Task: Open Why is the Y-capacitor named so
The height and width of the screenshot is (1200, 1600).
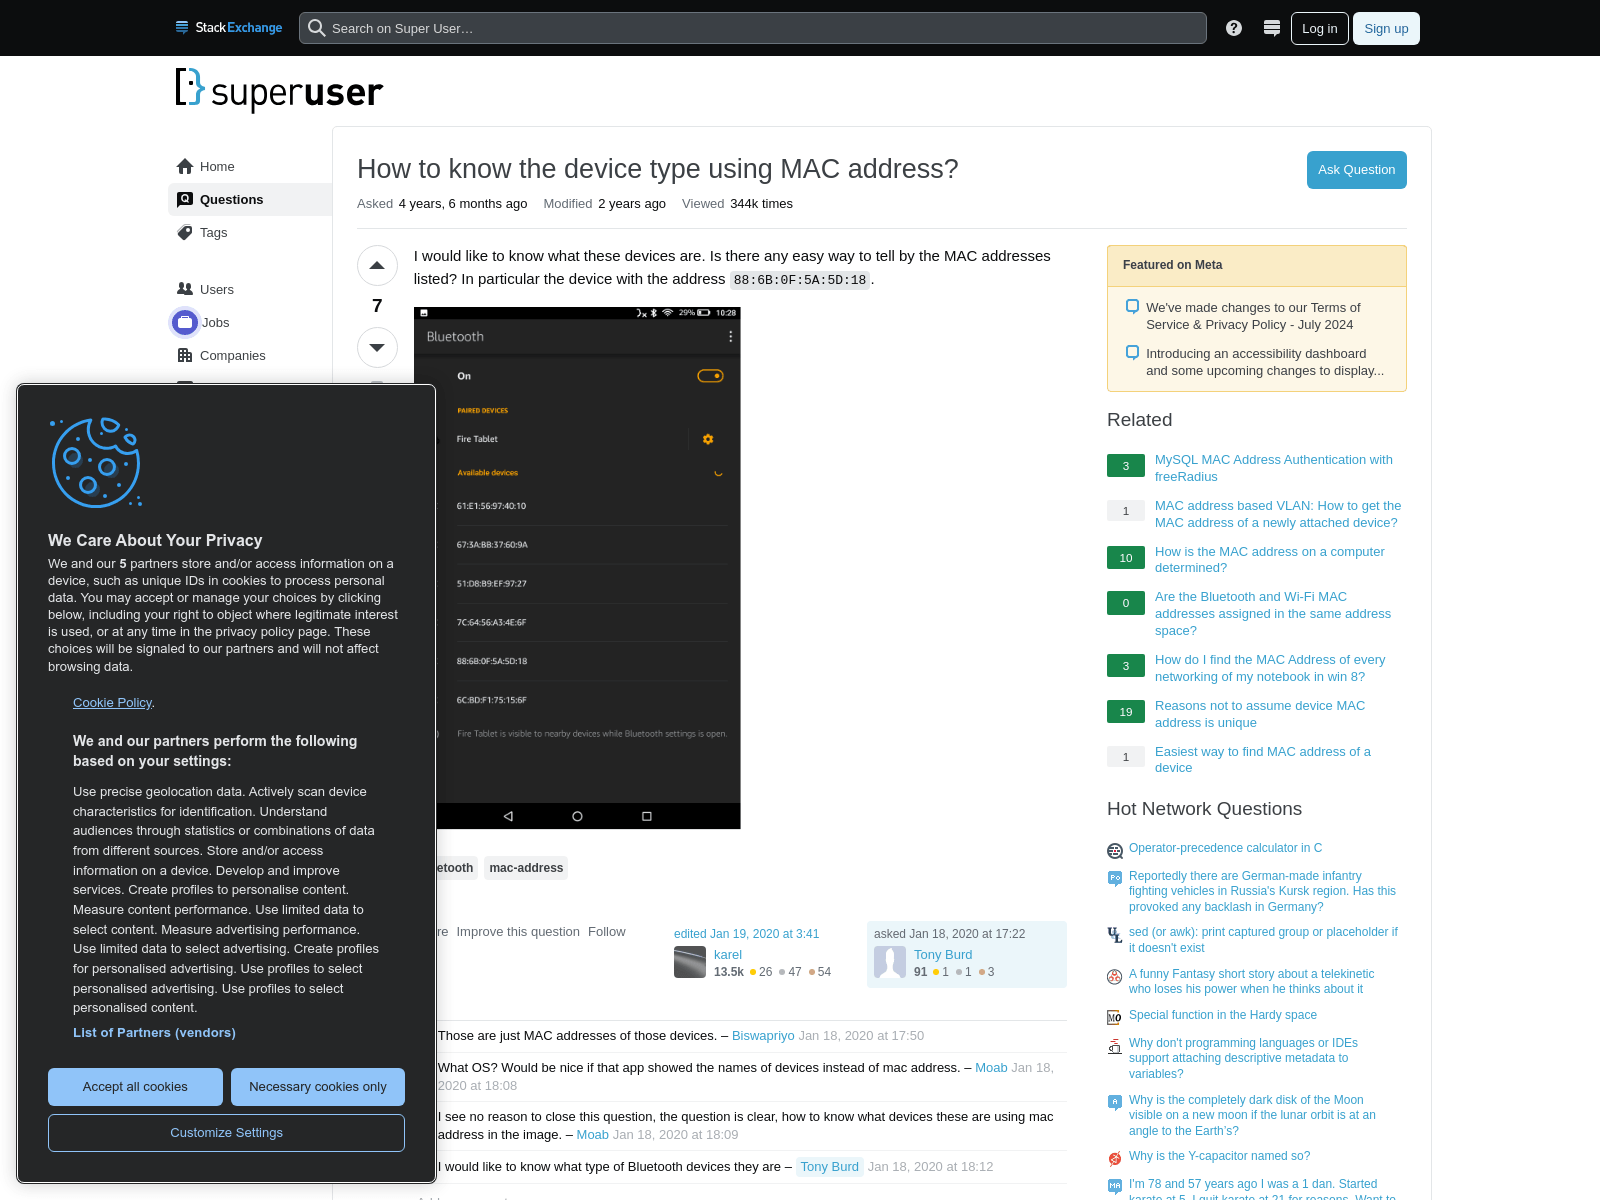Action: [x=1219, y=1156]
